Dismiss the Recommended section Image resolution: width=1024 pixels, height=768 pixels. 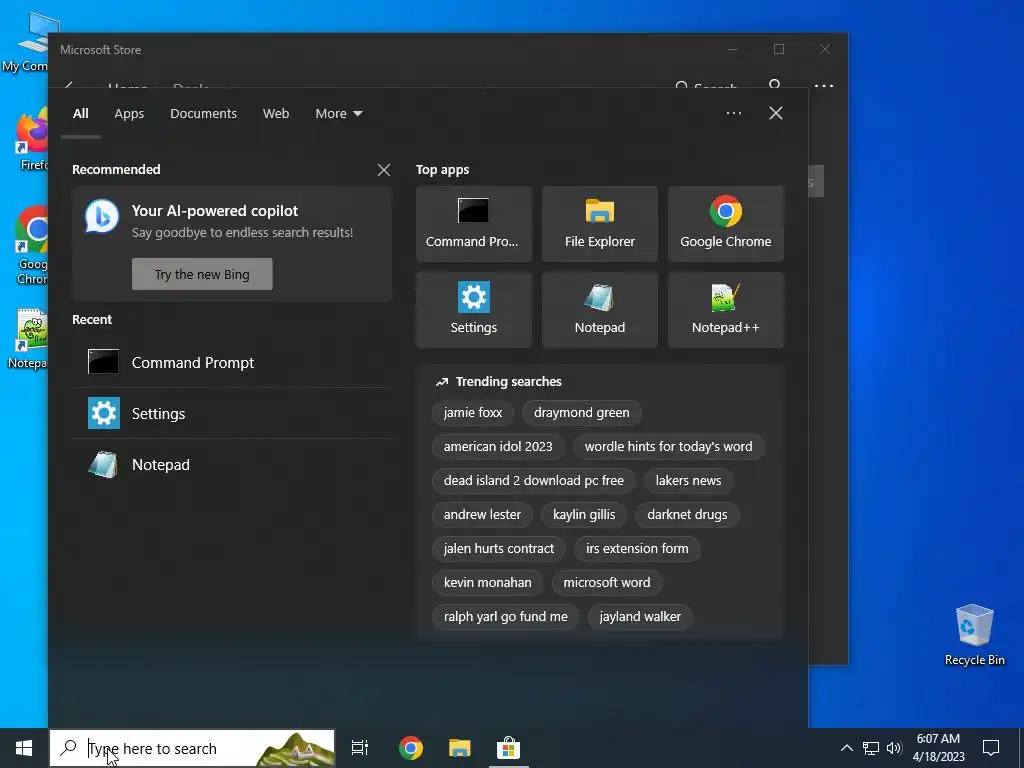click(x=384, y=170)
